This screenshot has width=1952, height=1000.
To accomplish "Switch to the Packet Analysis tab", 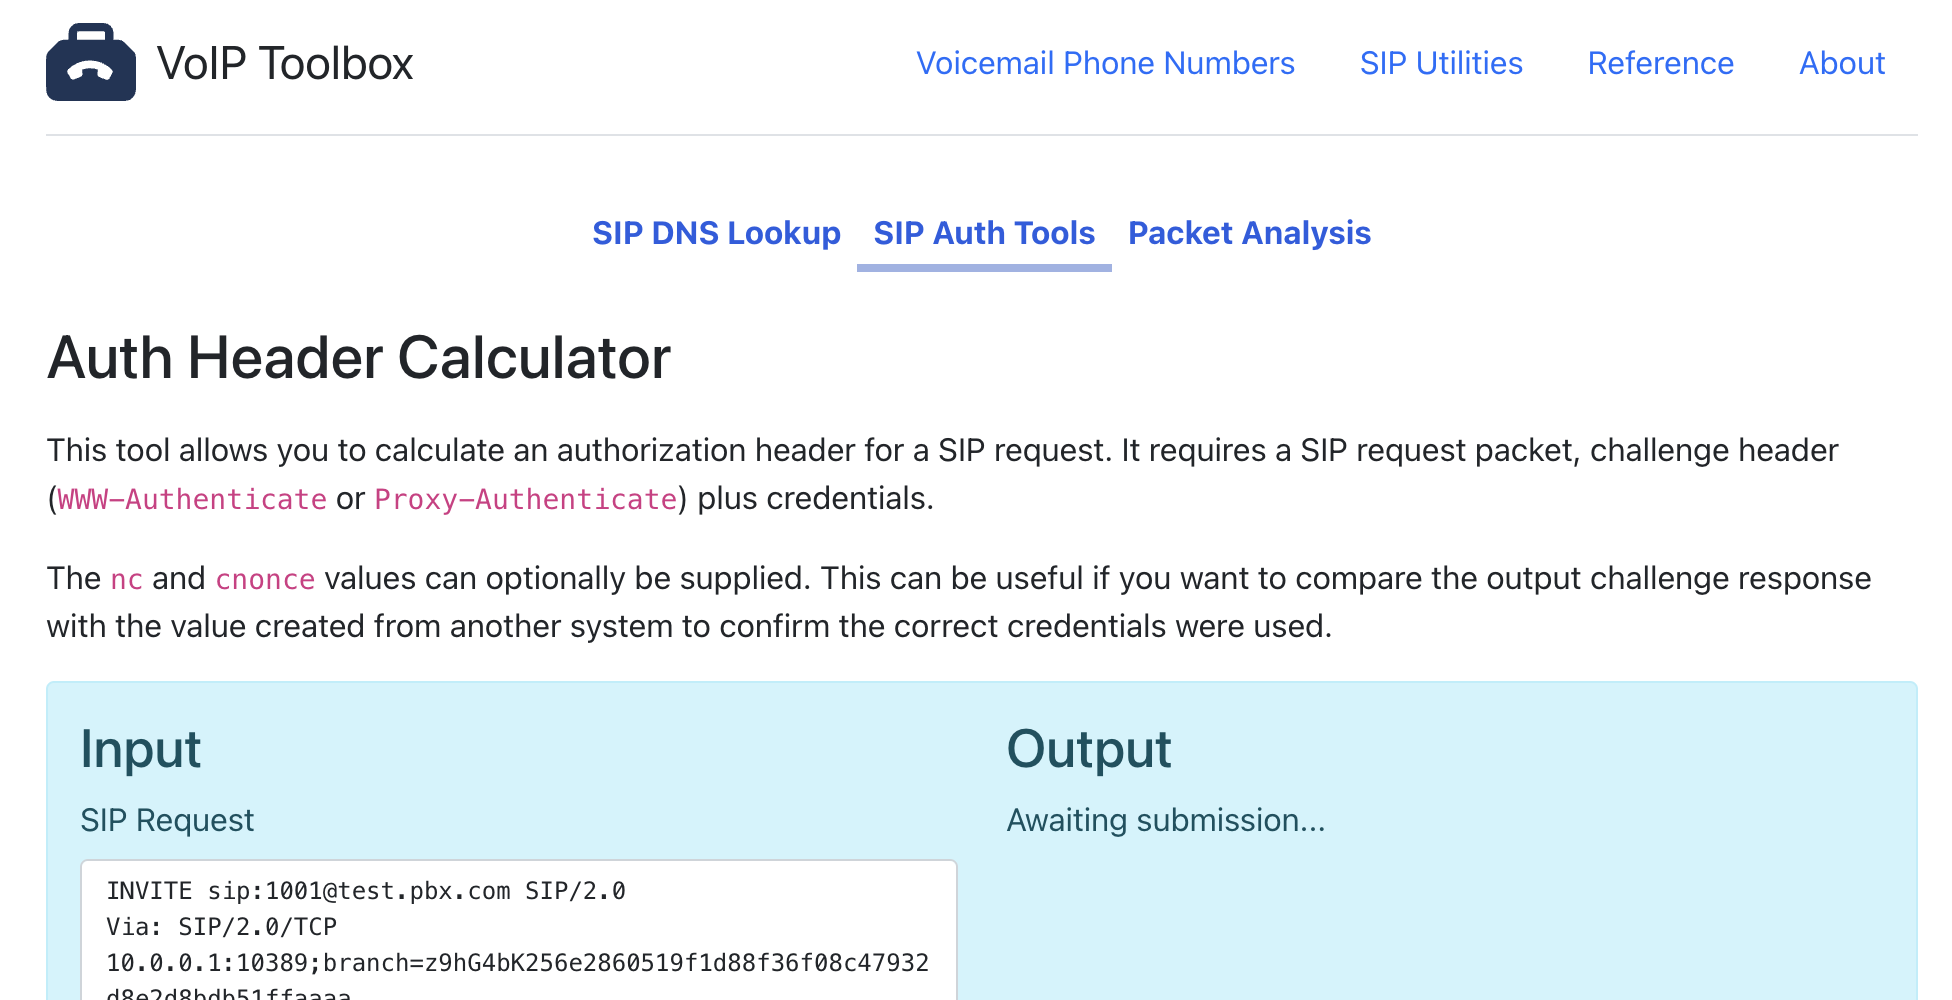I will pos(1249,233).
